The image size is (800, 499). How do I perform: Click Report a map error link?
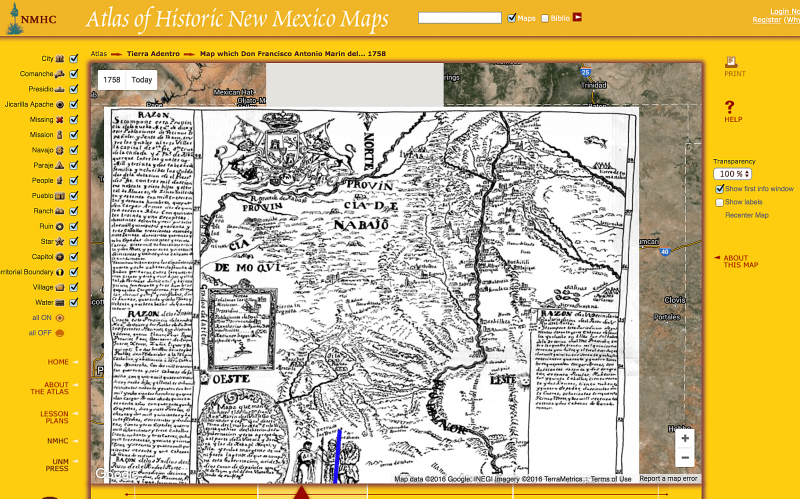click(x=668, y=479)
